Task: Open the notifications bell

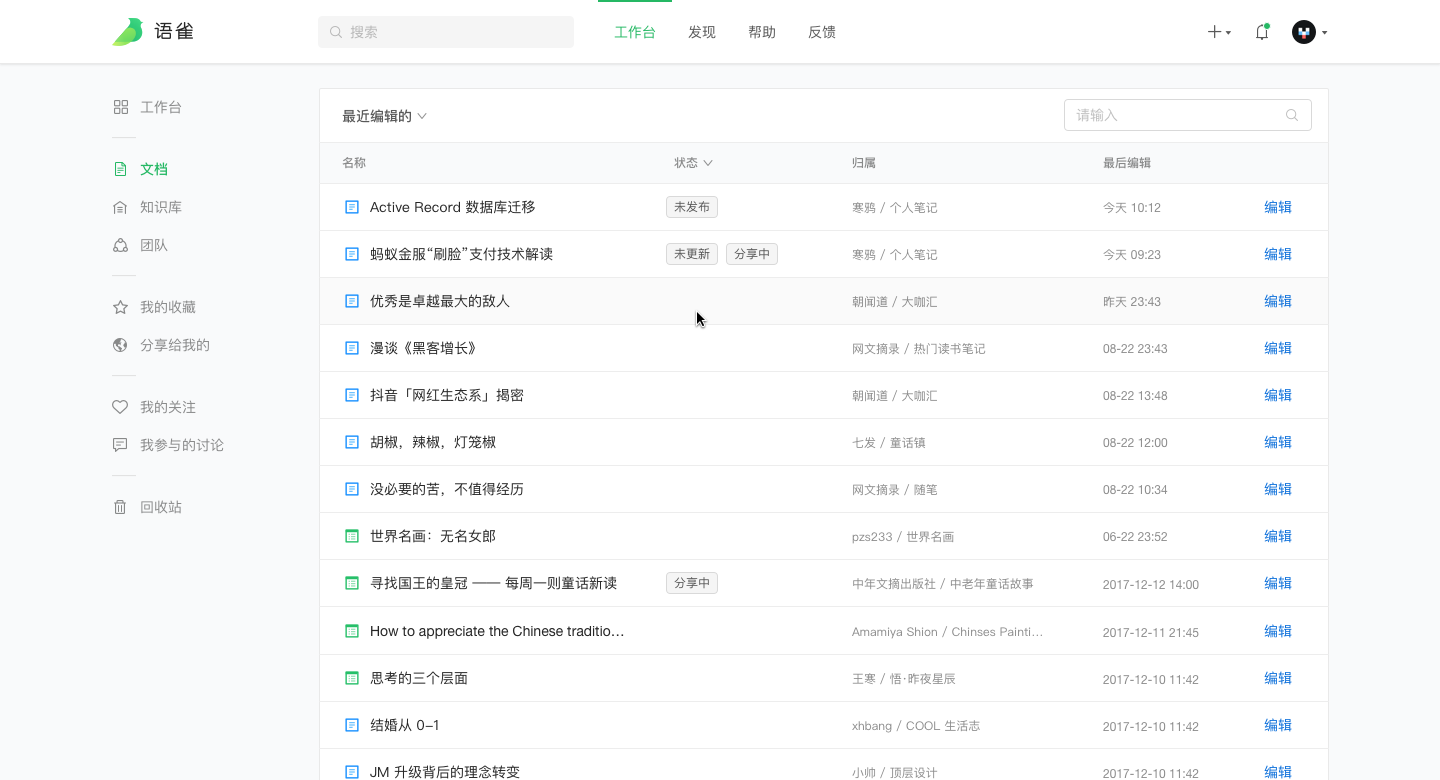Action: point(1262,32)
